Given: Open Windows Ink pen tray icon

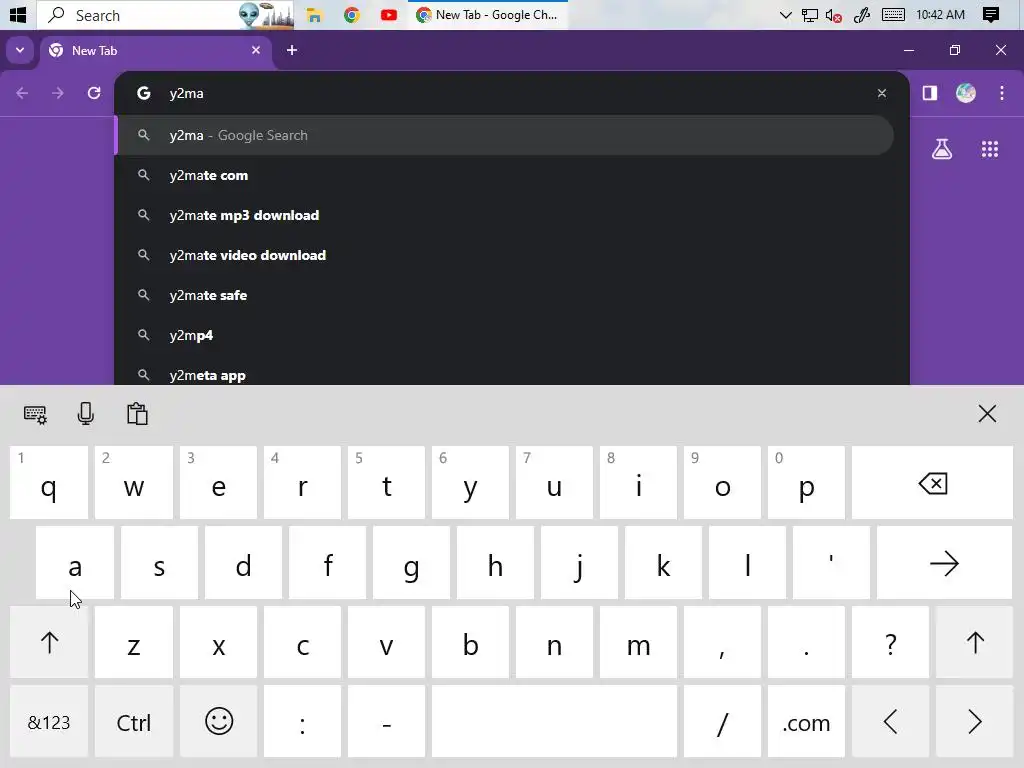Looking at the screenshot, I should coord(862,15).
